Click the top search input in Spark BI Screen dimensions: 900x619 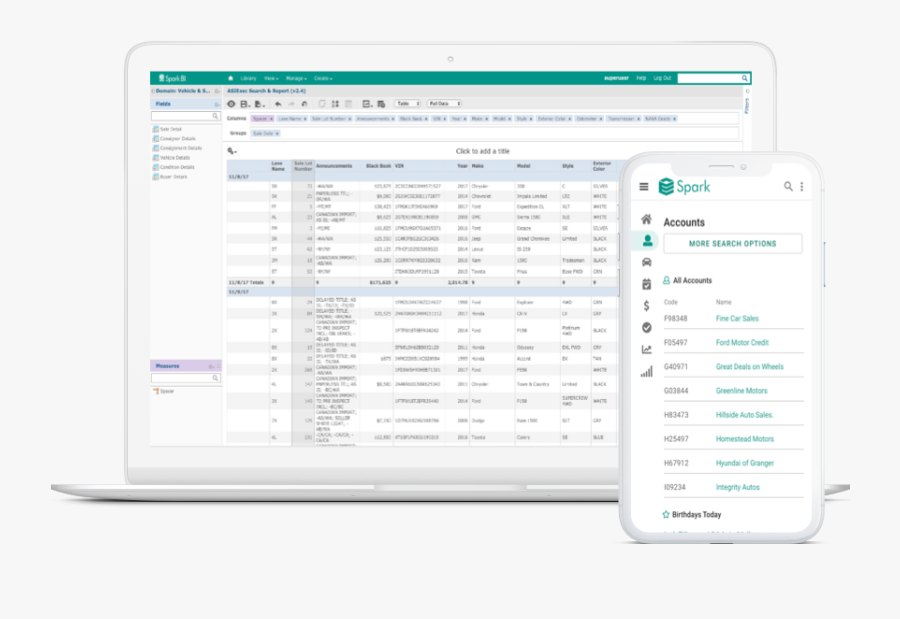[x=714, y=78]
